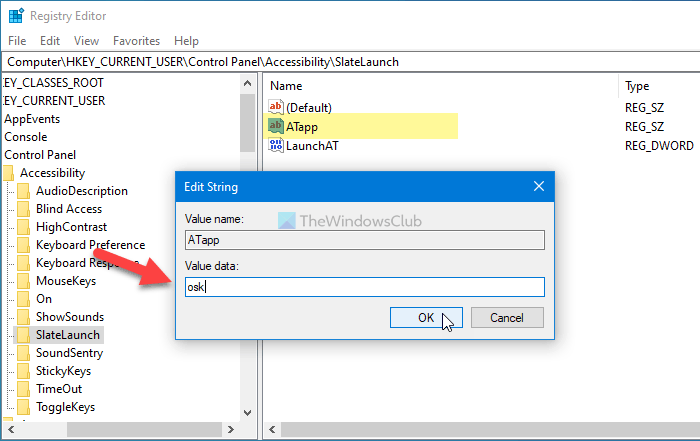Screen dimensions: 700x441
Task: Select the StickyKeys key label
Action: (63, 371)
